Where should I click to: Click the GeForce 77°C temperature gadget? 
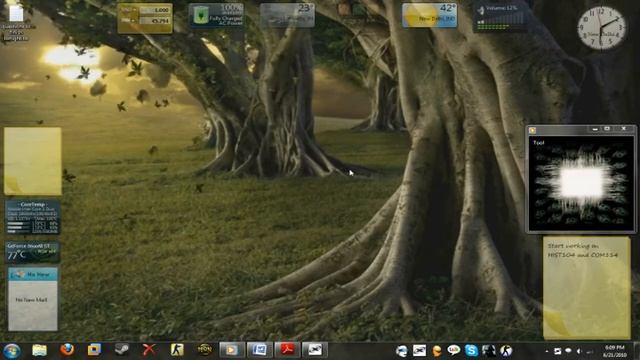click(33, 252)
